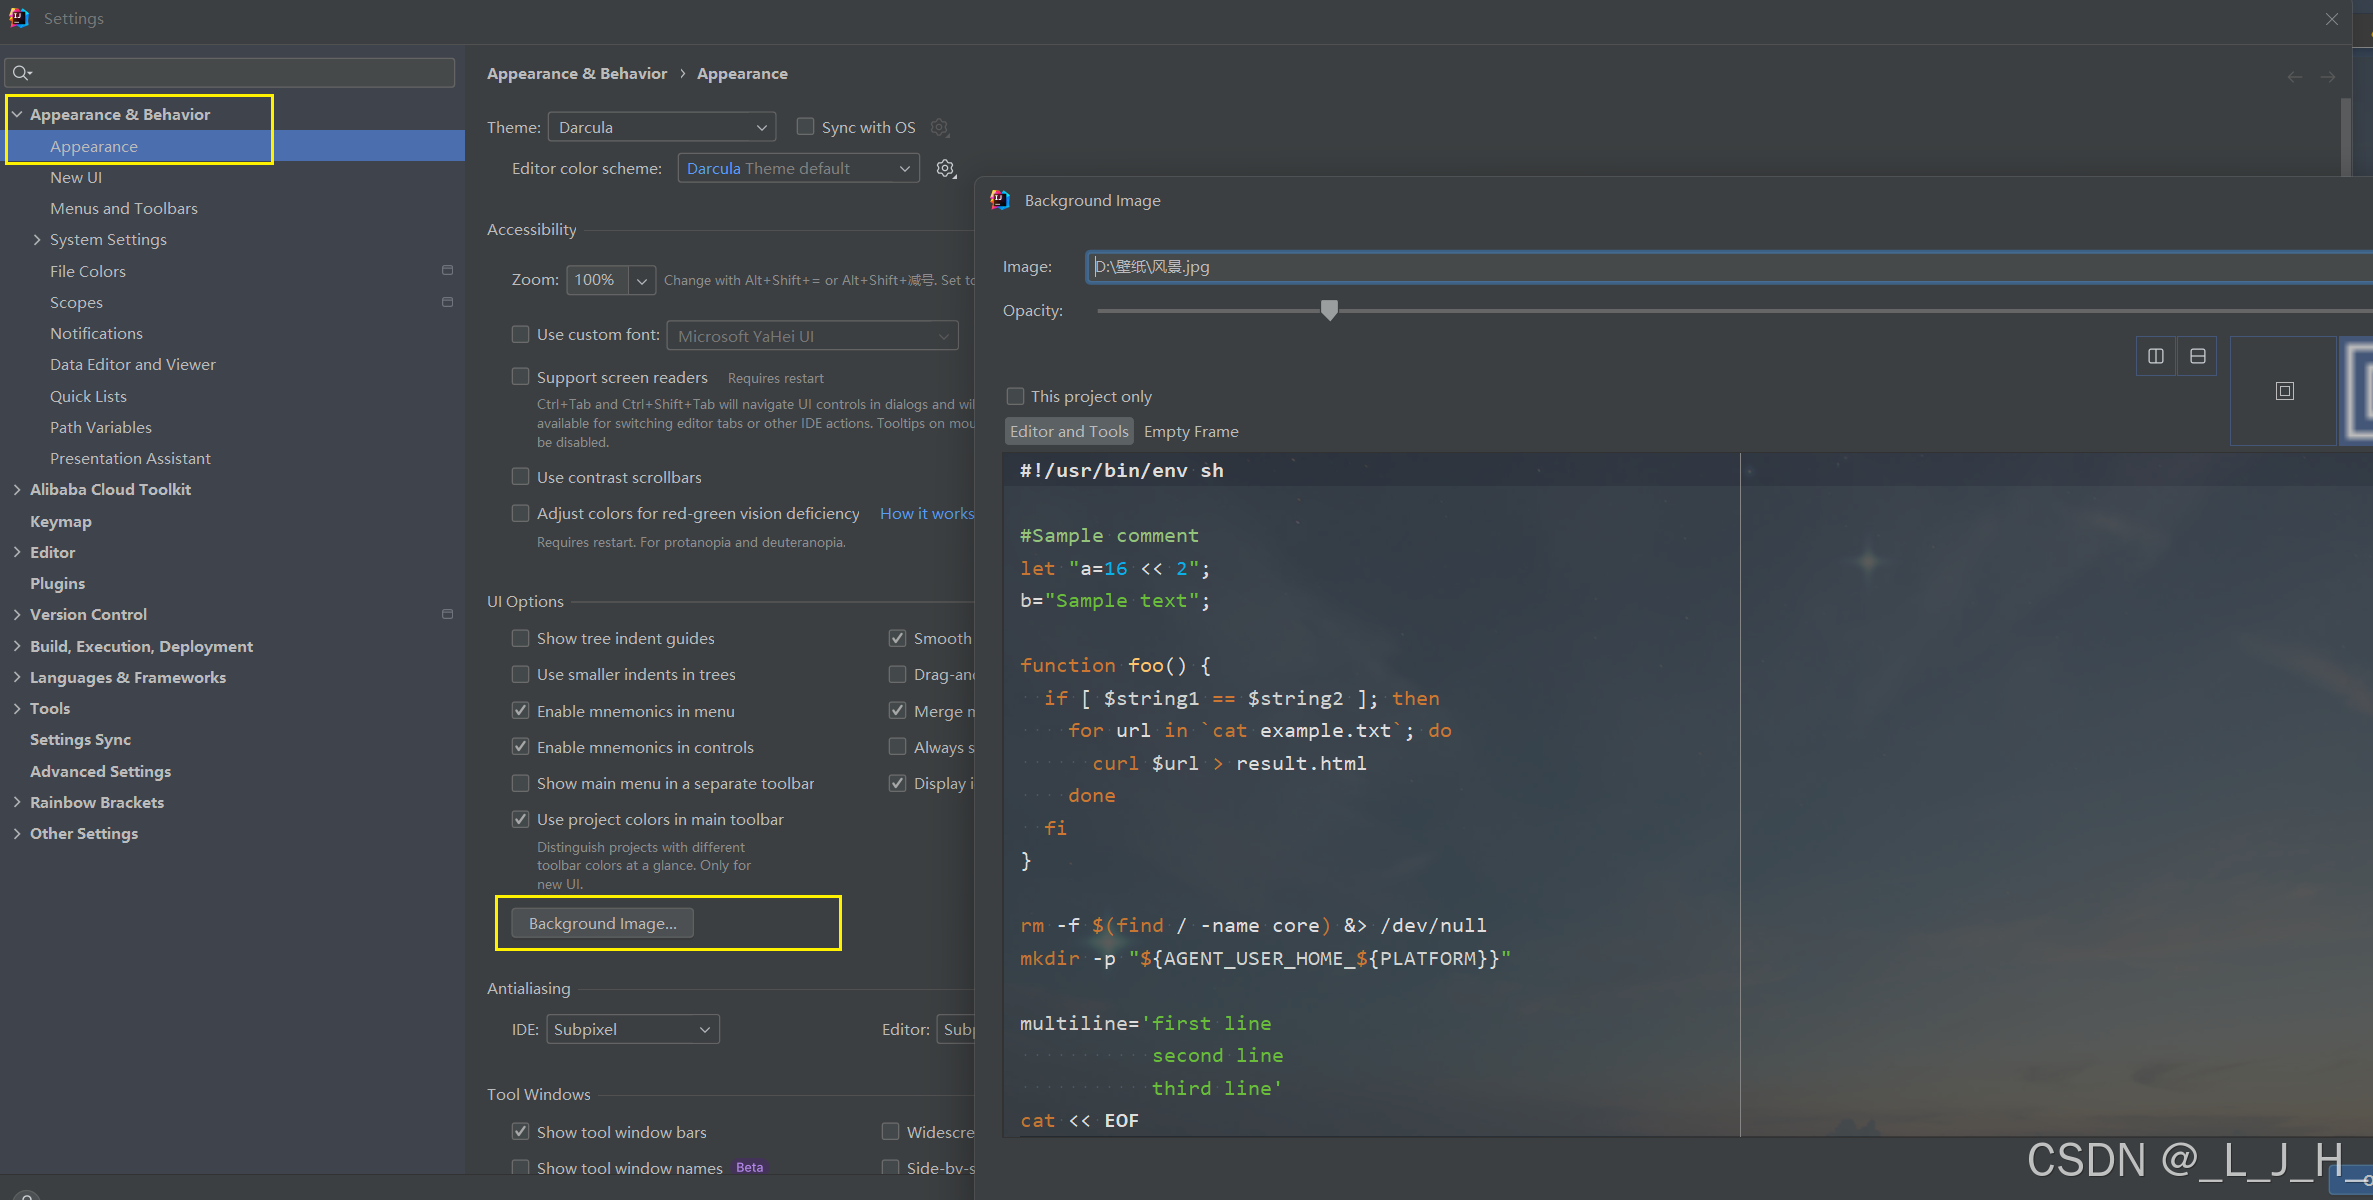The image size is (2373, 1200).
Task: Select the centered image placement icon
Action: [x=2284, y=391]
